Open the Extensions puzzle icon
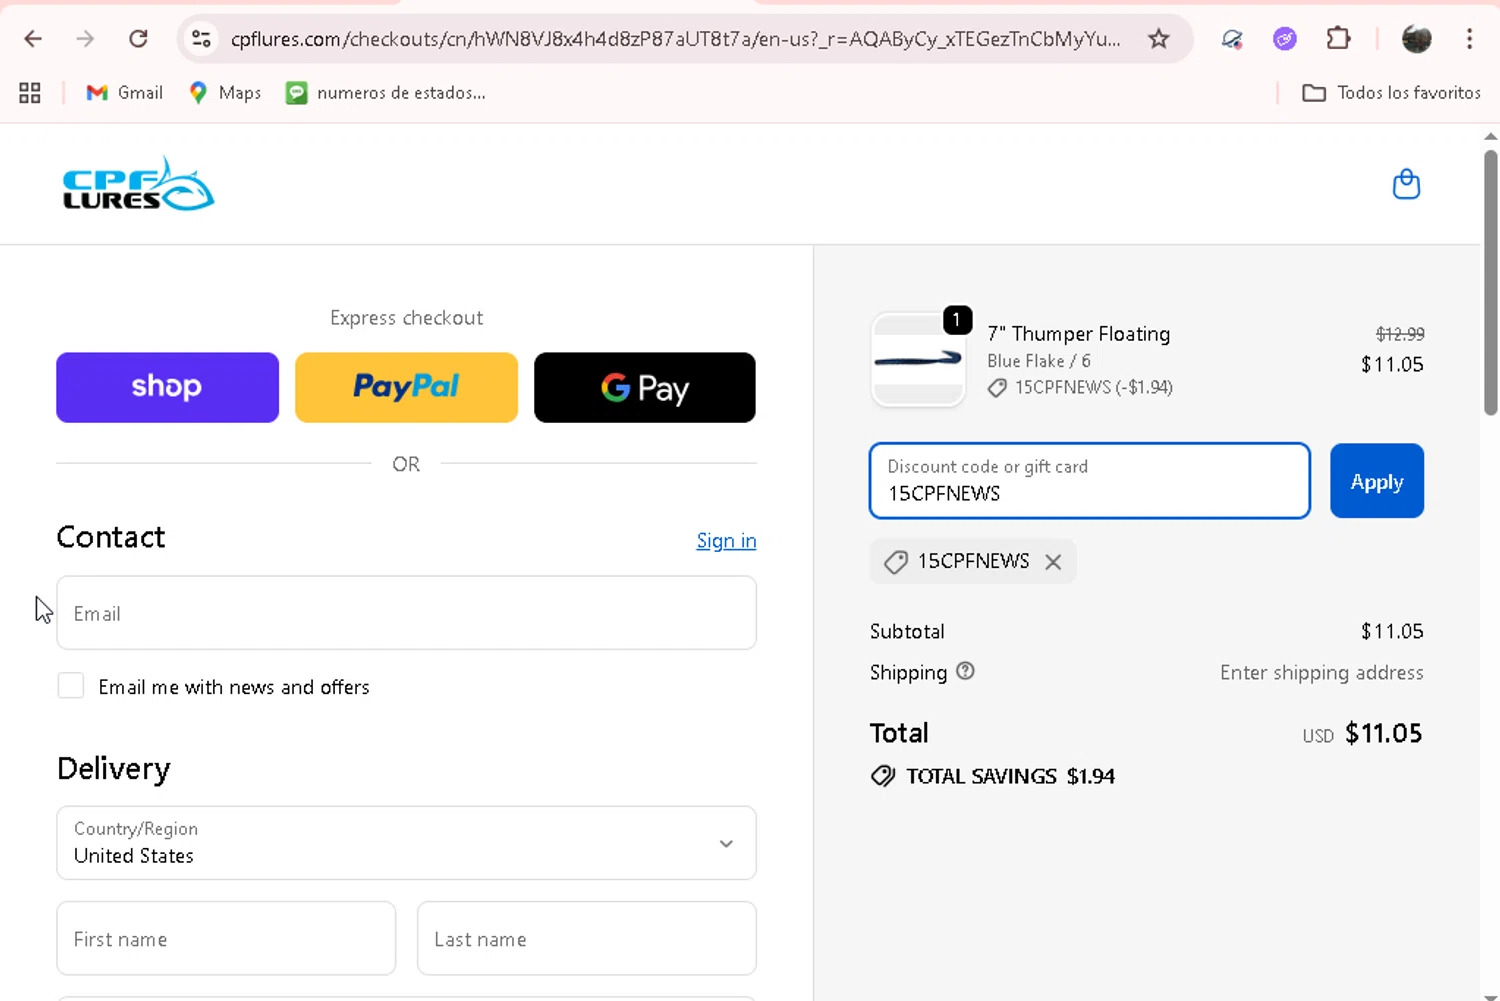Screen dimensions: 1500x1001 click(x=1338, y=39)
